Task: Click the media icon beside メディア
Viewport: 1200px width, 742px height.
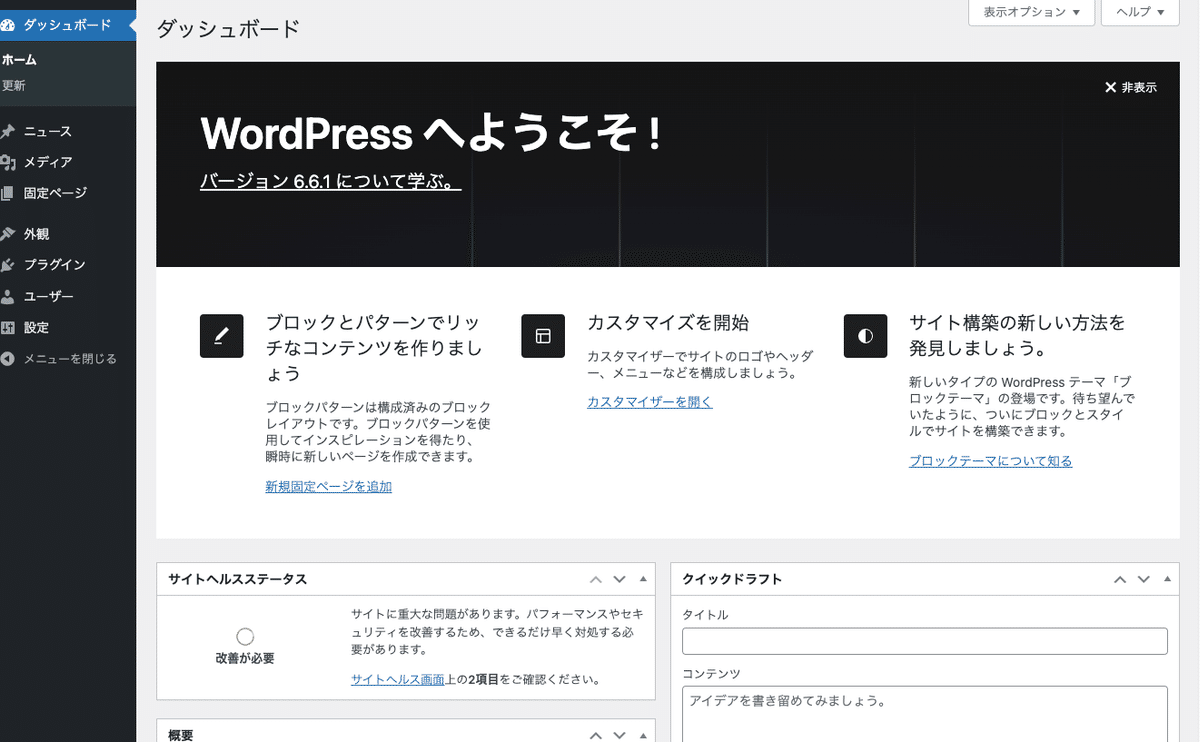Action: (x=7, y=162)
